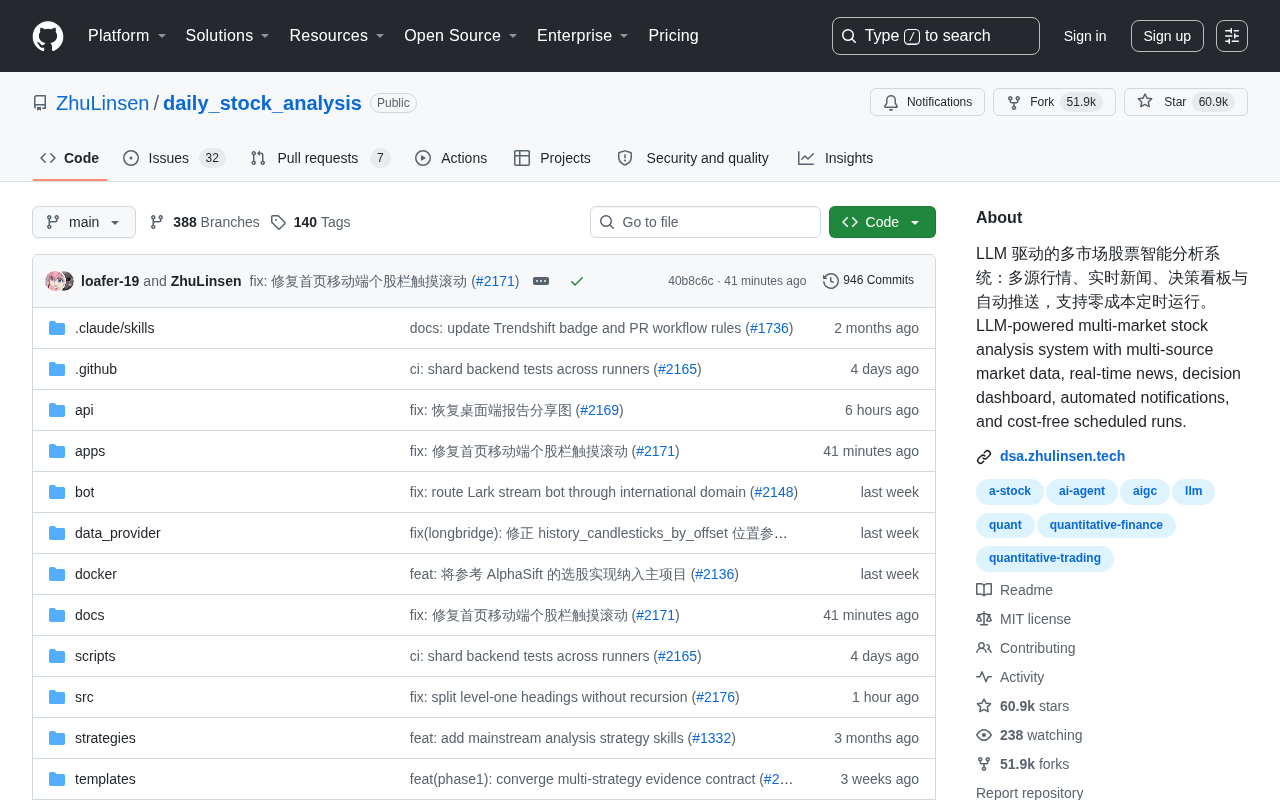This screenshot has width=1280, height=800.
Task: Click the Sign in link
Action: click(x=1085, y=36)
